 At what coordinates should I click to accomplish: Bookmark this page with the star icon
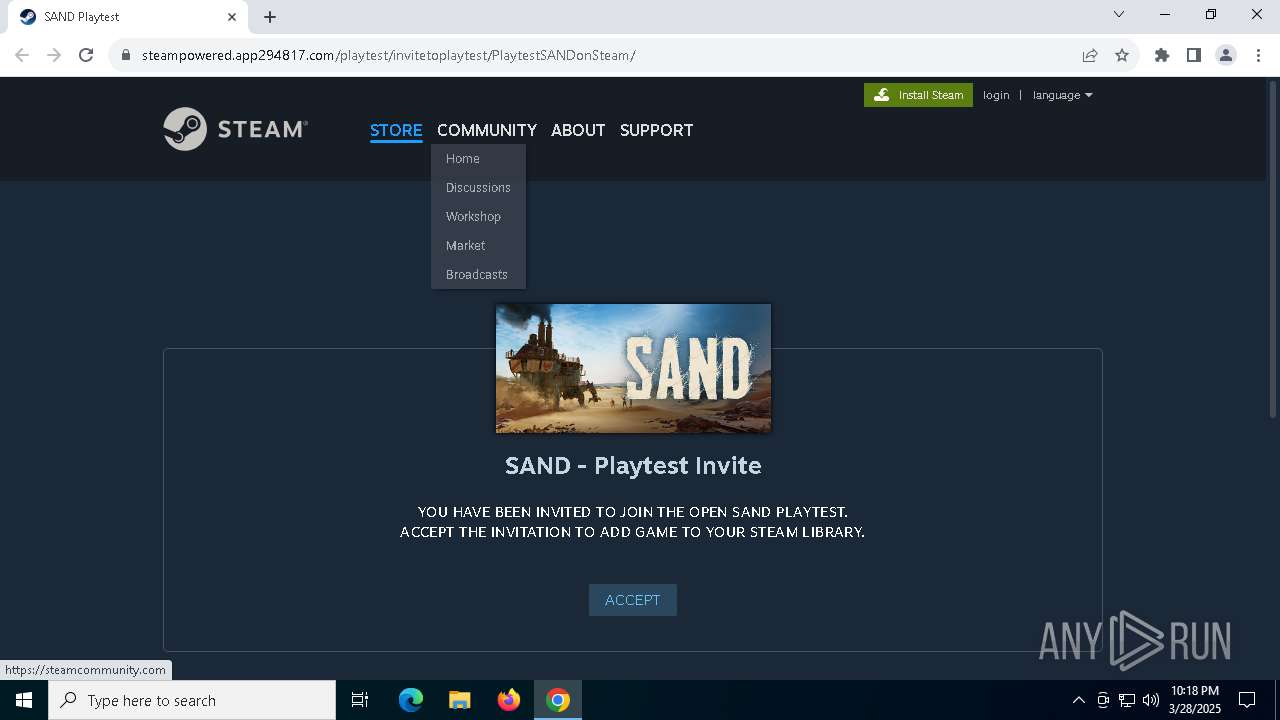pos(1122,55)
